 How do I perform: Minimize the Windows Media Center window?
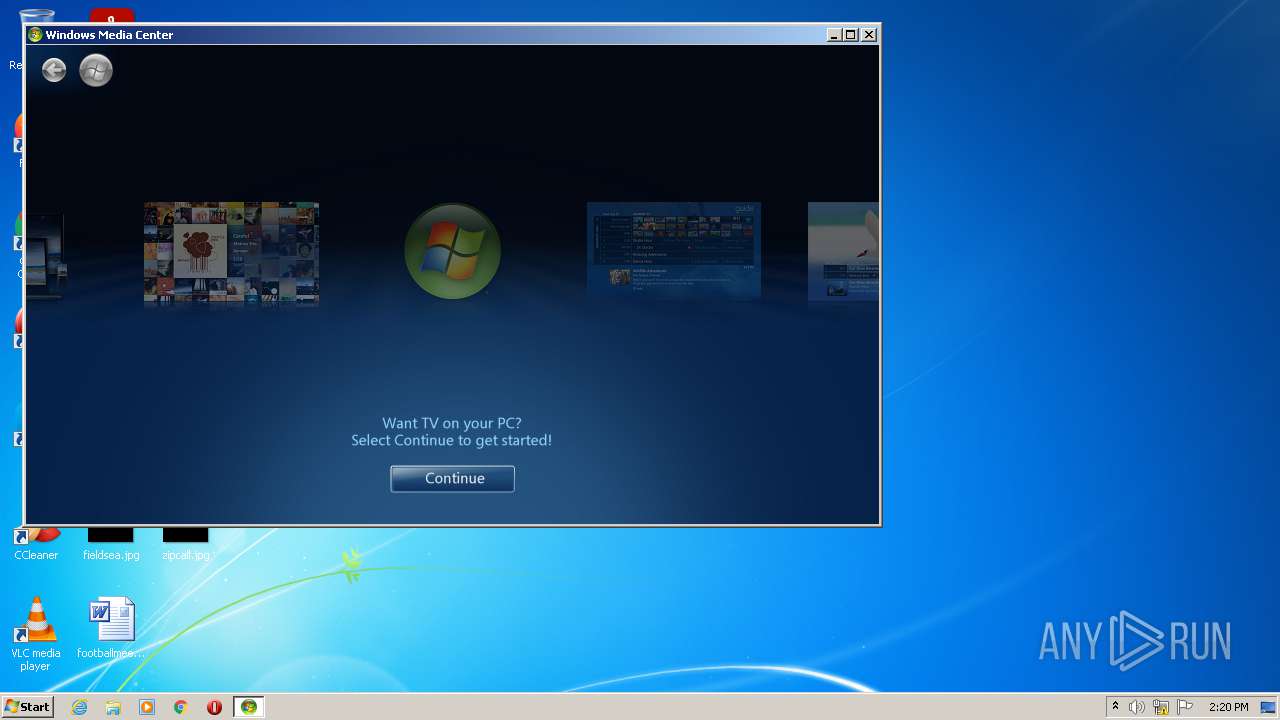tap(834, 34)
